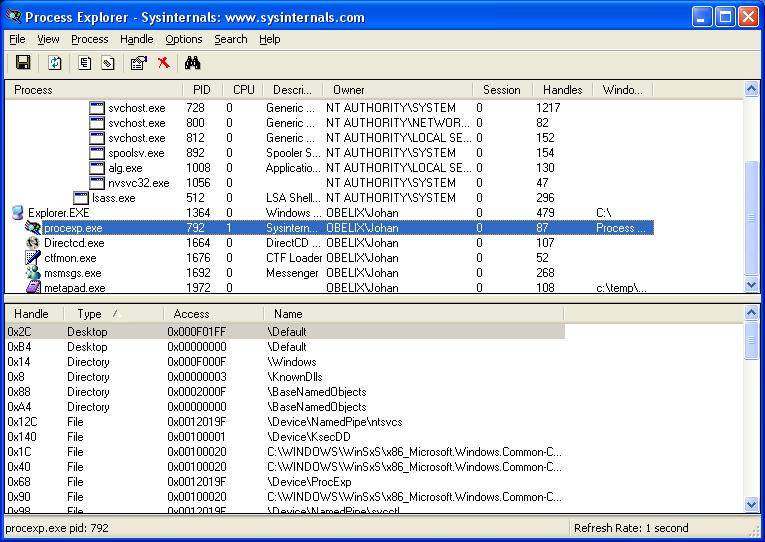
Task: Click handle count 1217 cell
Action: click(x=548, y=108)
